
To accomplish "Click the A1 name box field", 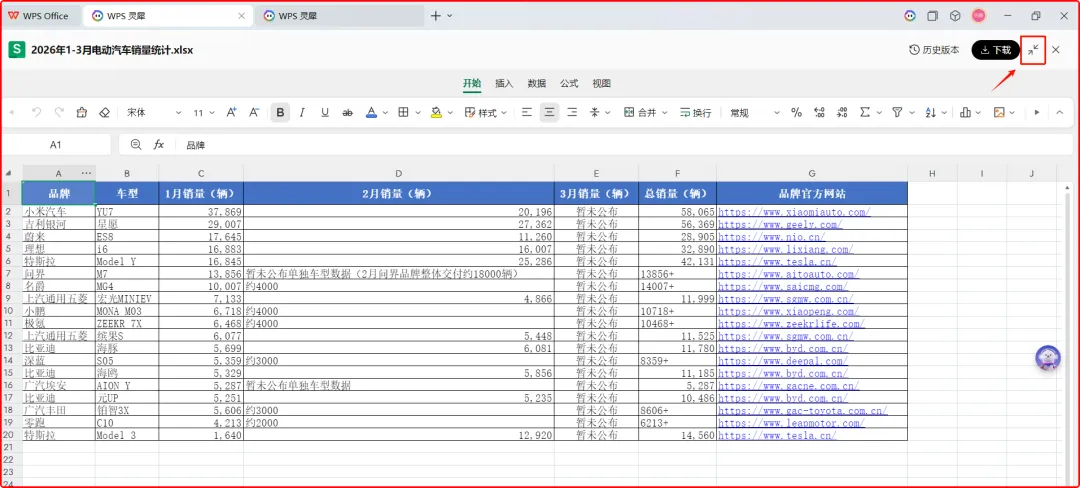I will [x=56, y=145].
